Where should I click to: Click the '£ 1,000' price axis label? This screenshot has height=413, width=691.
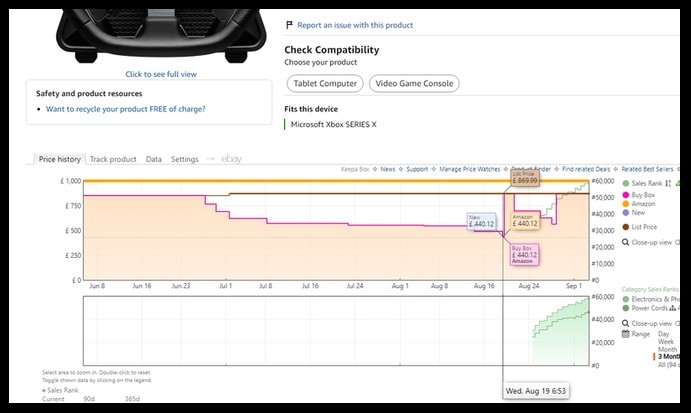pos(71,181)
